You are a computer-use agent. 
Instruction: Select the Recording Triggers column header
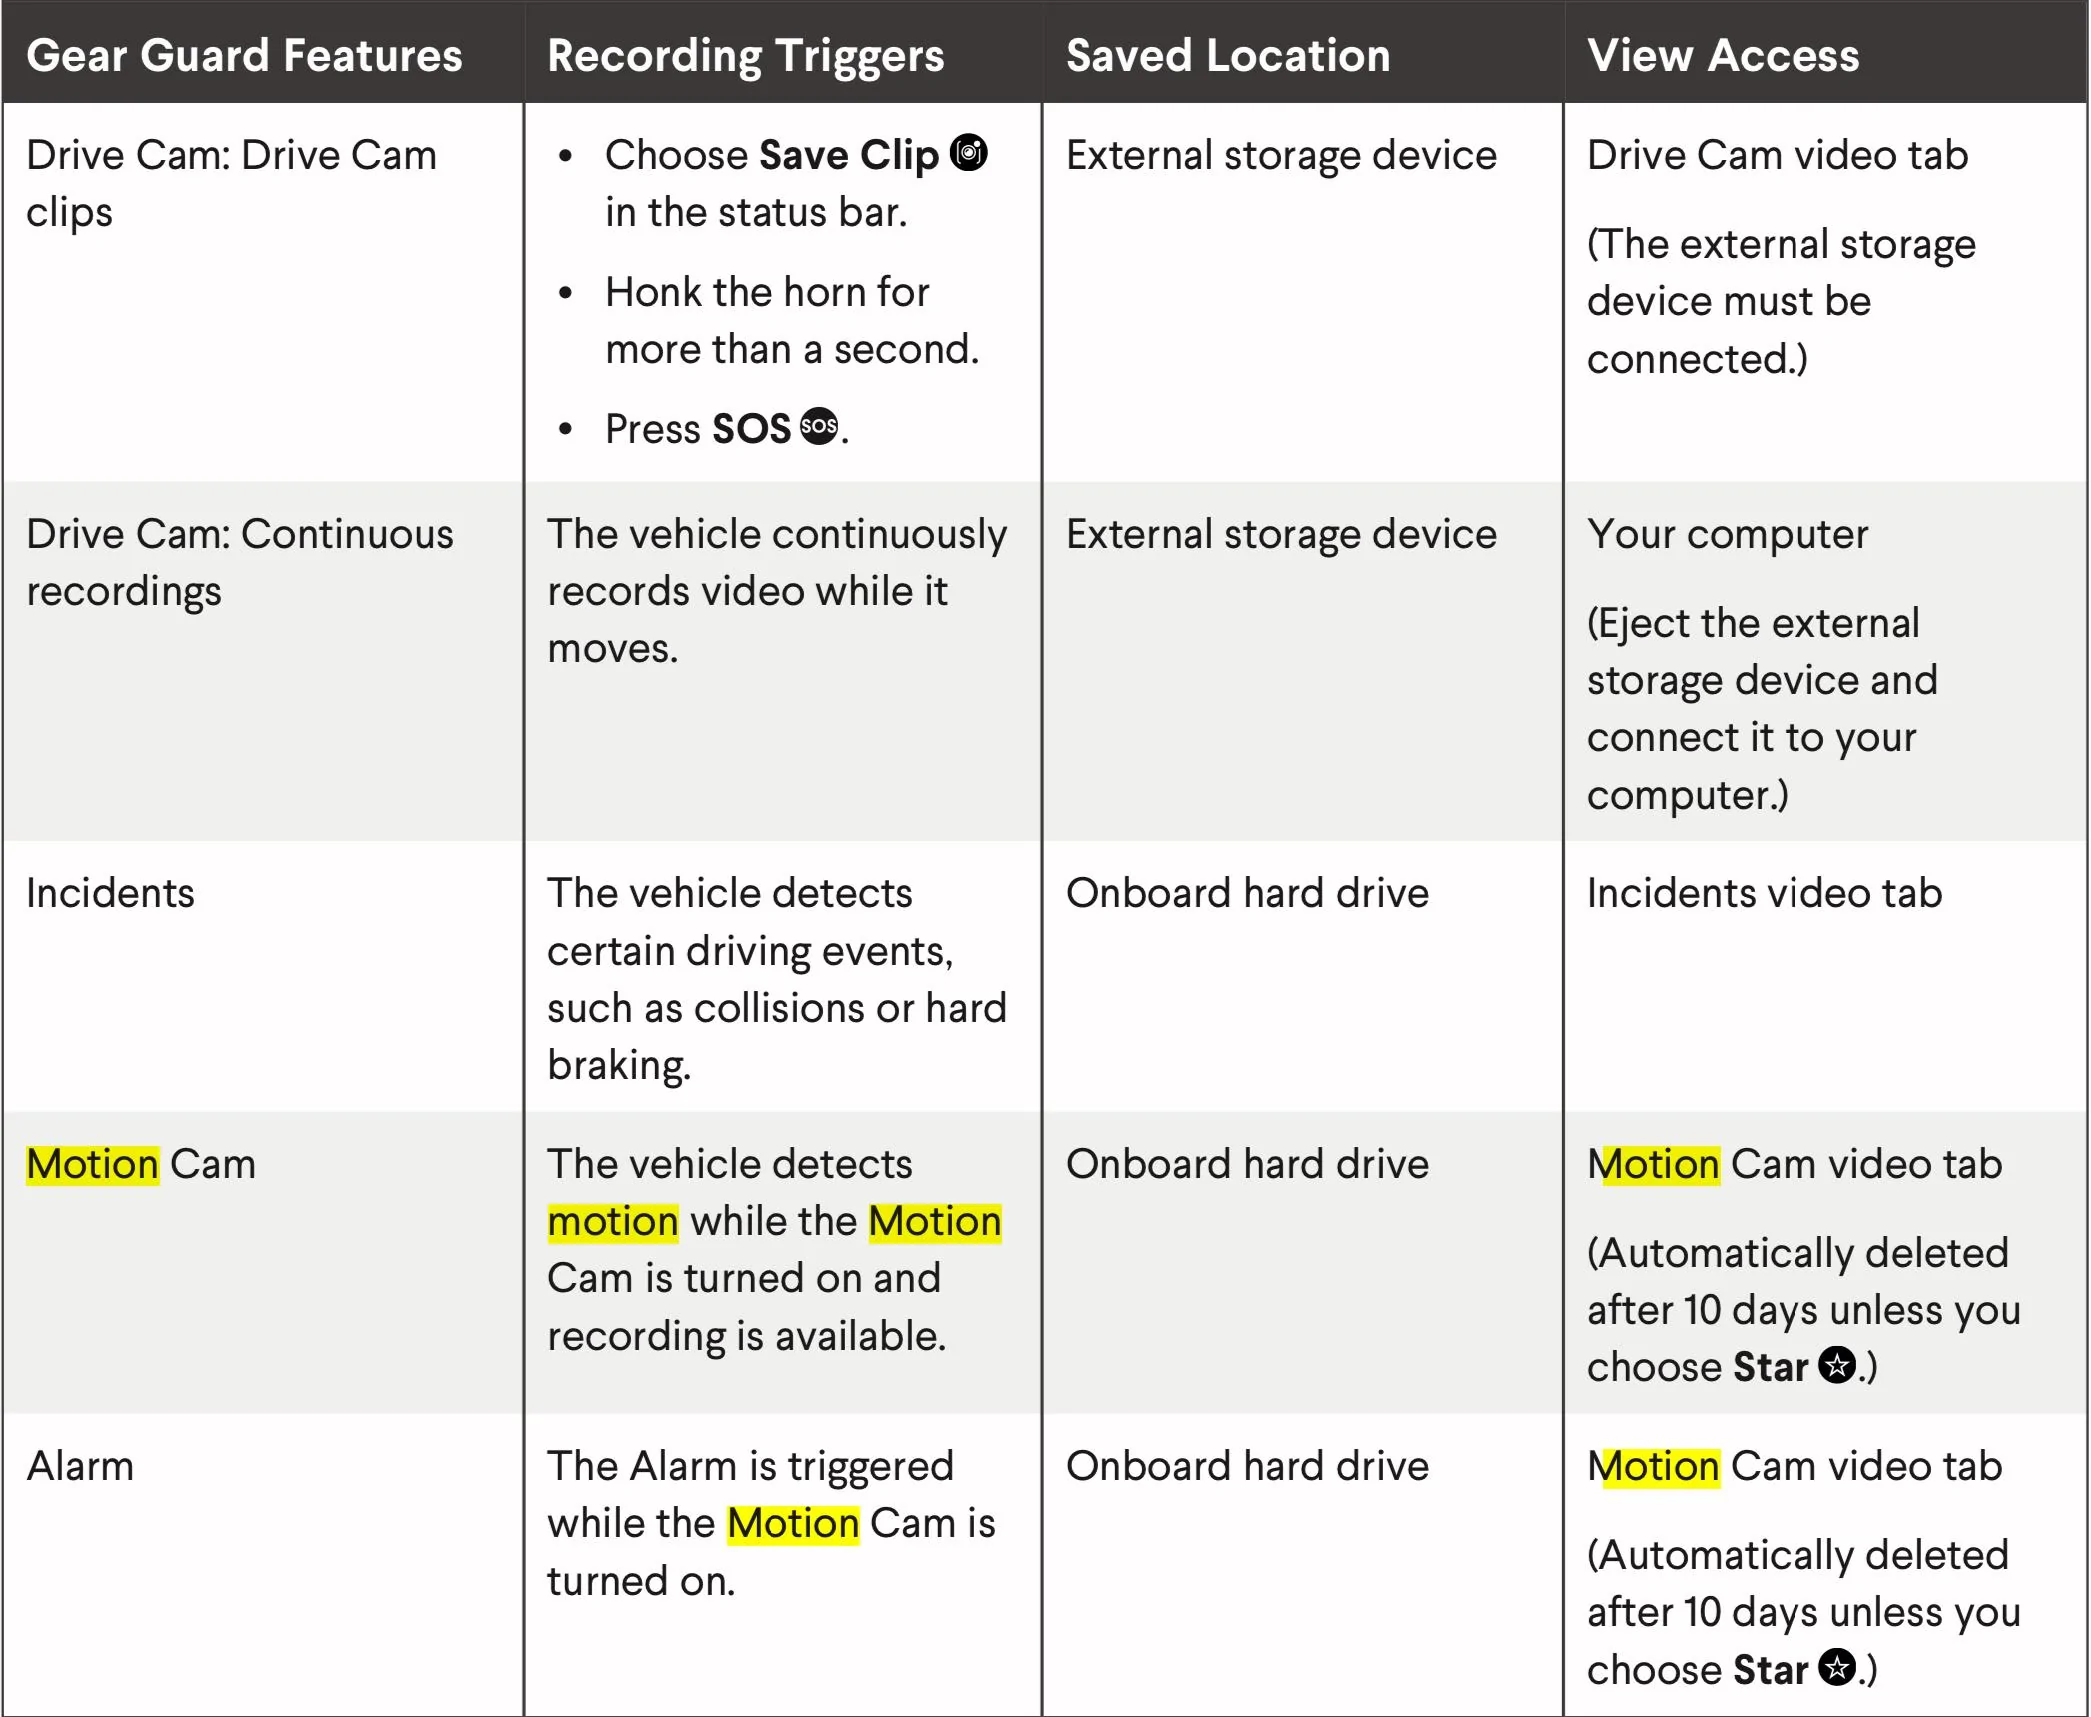point(745,56)
